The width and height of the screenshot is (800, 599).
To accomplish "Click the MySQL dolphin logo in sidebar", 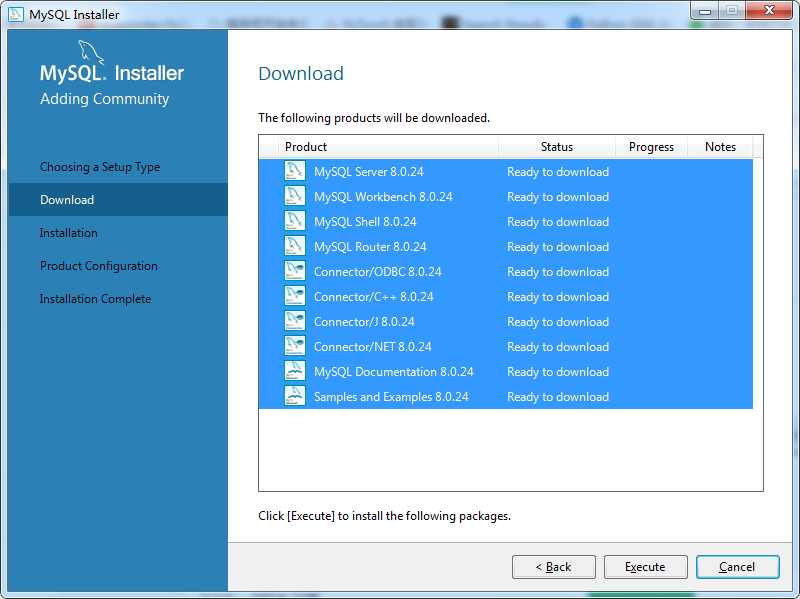I will pyautogui.click(x=91, y=52).
